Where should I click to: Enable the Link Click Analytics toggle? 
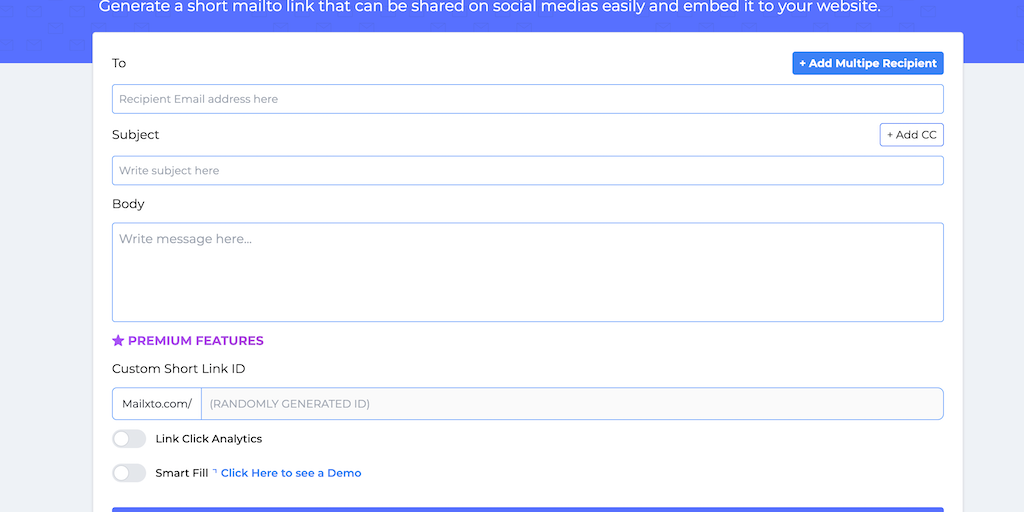(x=129, y=439)
